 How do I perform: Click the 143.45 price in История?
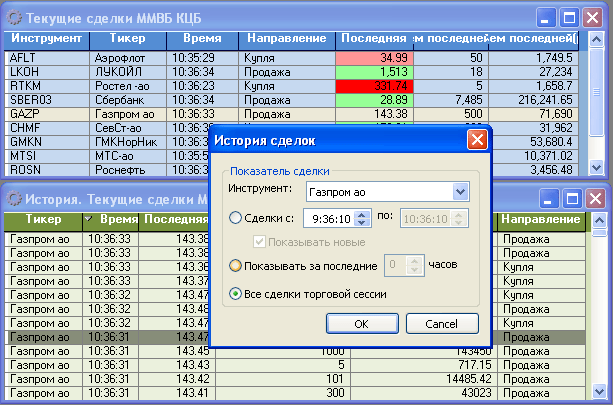[x=177, y=351]
